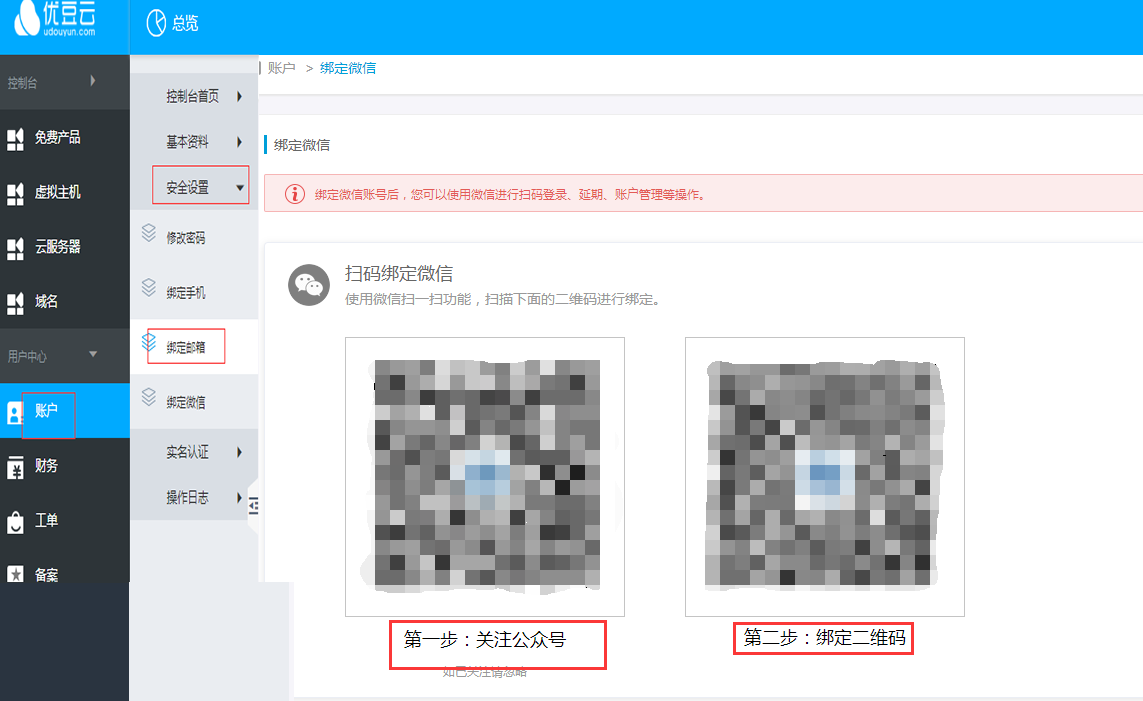1143x701 pixels.
Task: Click the layers icon beside 绑定邮箱
Action: click(149, 342)
